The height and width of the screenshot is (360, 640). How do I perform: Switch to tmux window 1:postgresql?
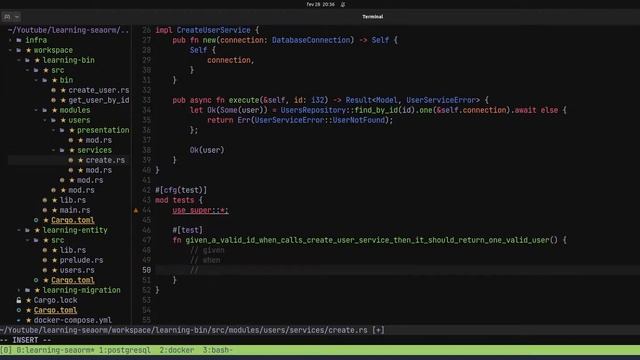click(x=125, y=350)
